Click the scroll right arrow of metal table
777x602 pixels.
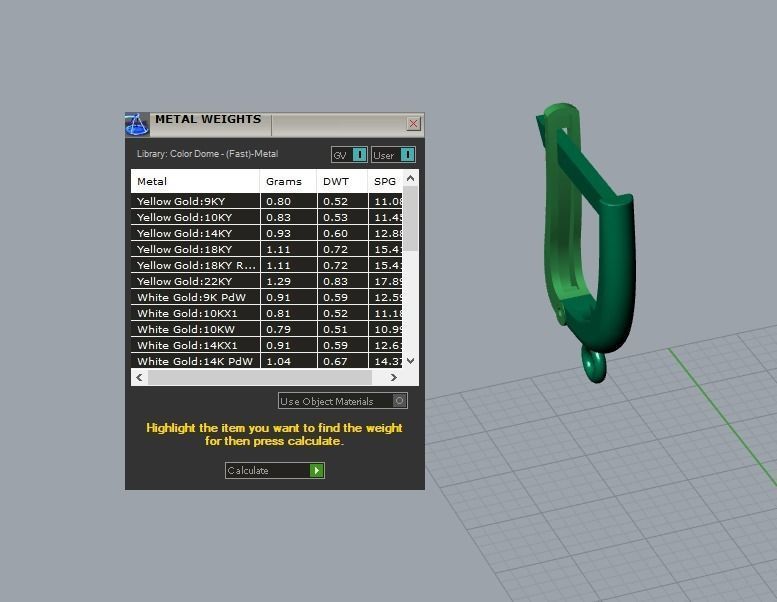point(393,378)
